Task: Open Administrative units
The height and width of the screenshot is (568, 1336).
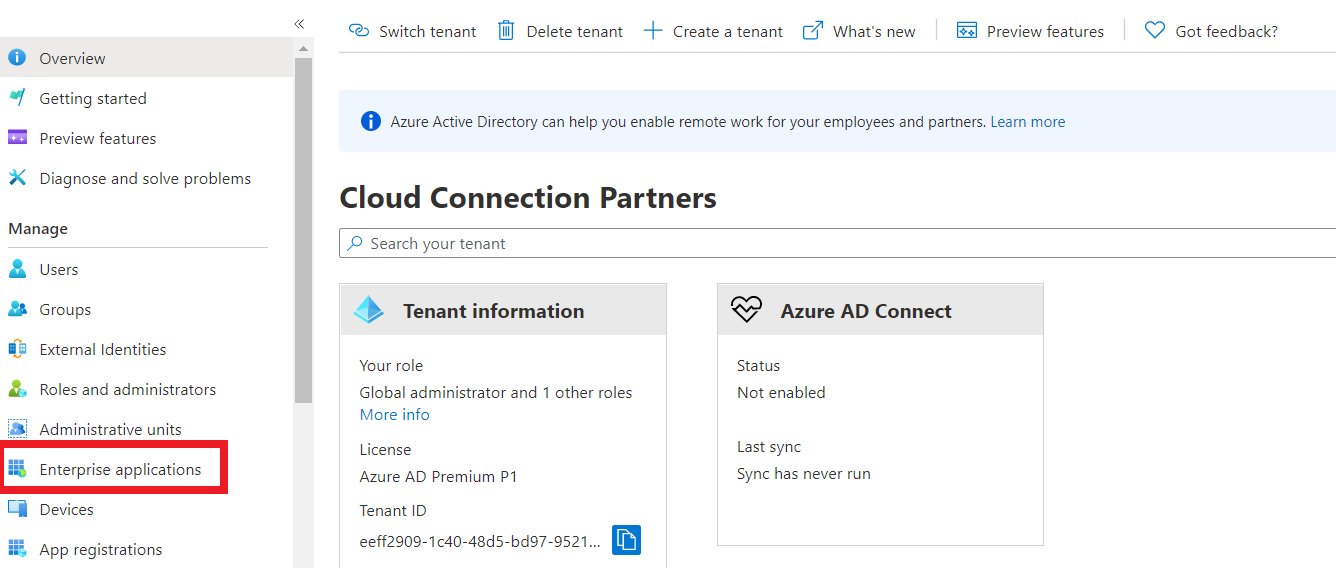Action: (111, 429)
